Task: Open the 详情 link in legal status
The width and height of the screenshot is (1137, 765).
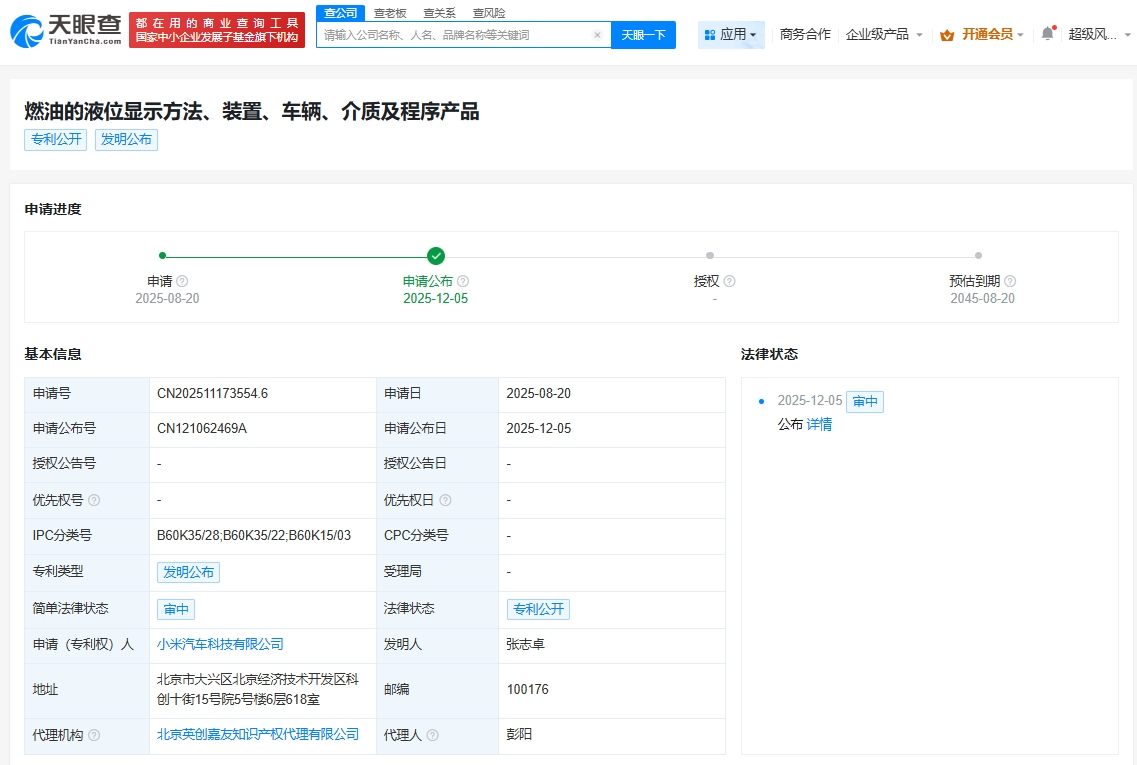Action: (x=819, y=425)
